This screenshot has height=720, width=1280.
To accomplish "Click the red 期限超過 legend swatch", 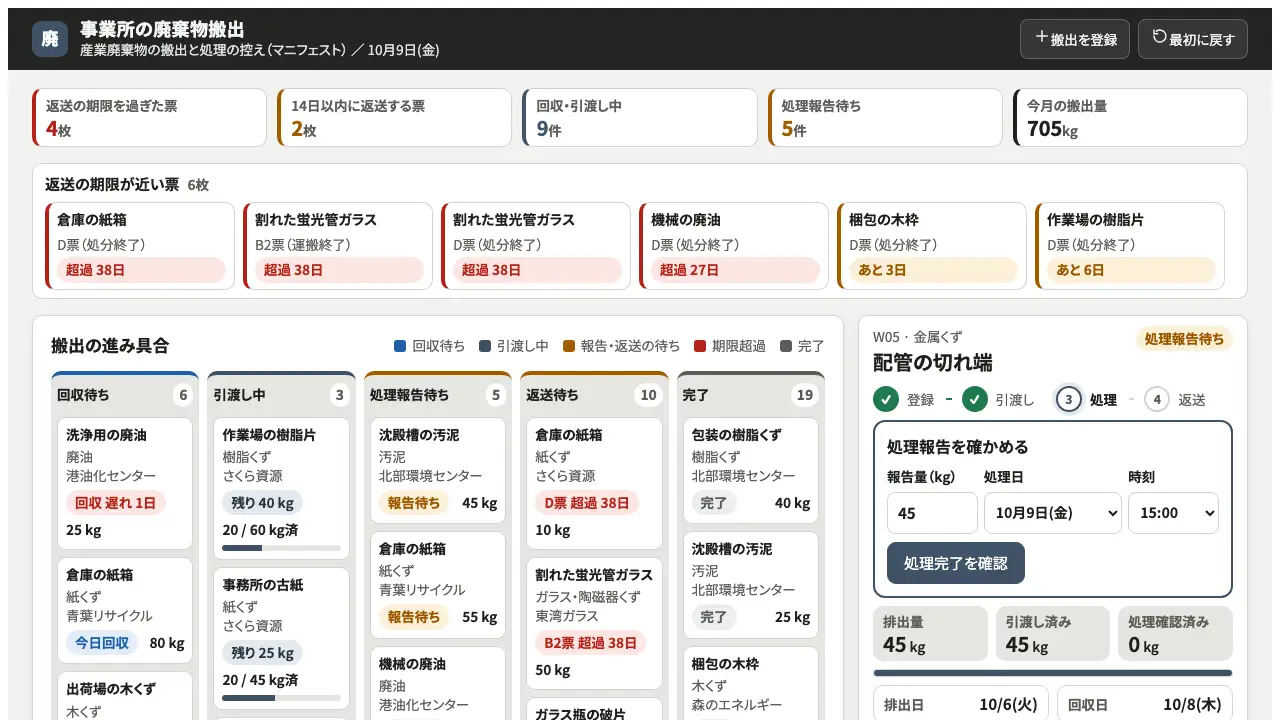I will [x=699, y=346].
